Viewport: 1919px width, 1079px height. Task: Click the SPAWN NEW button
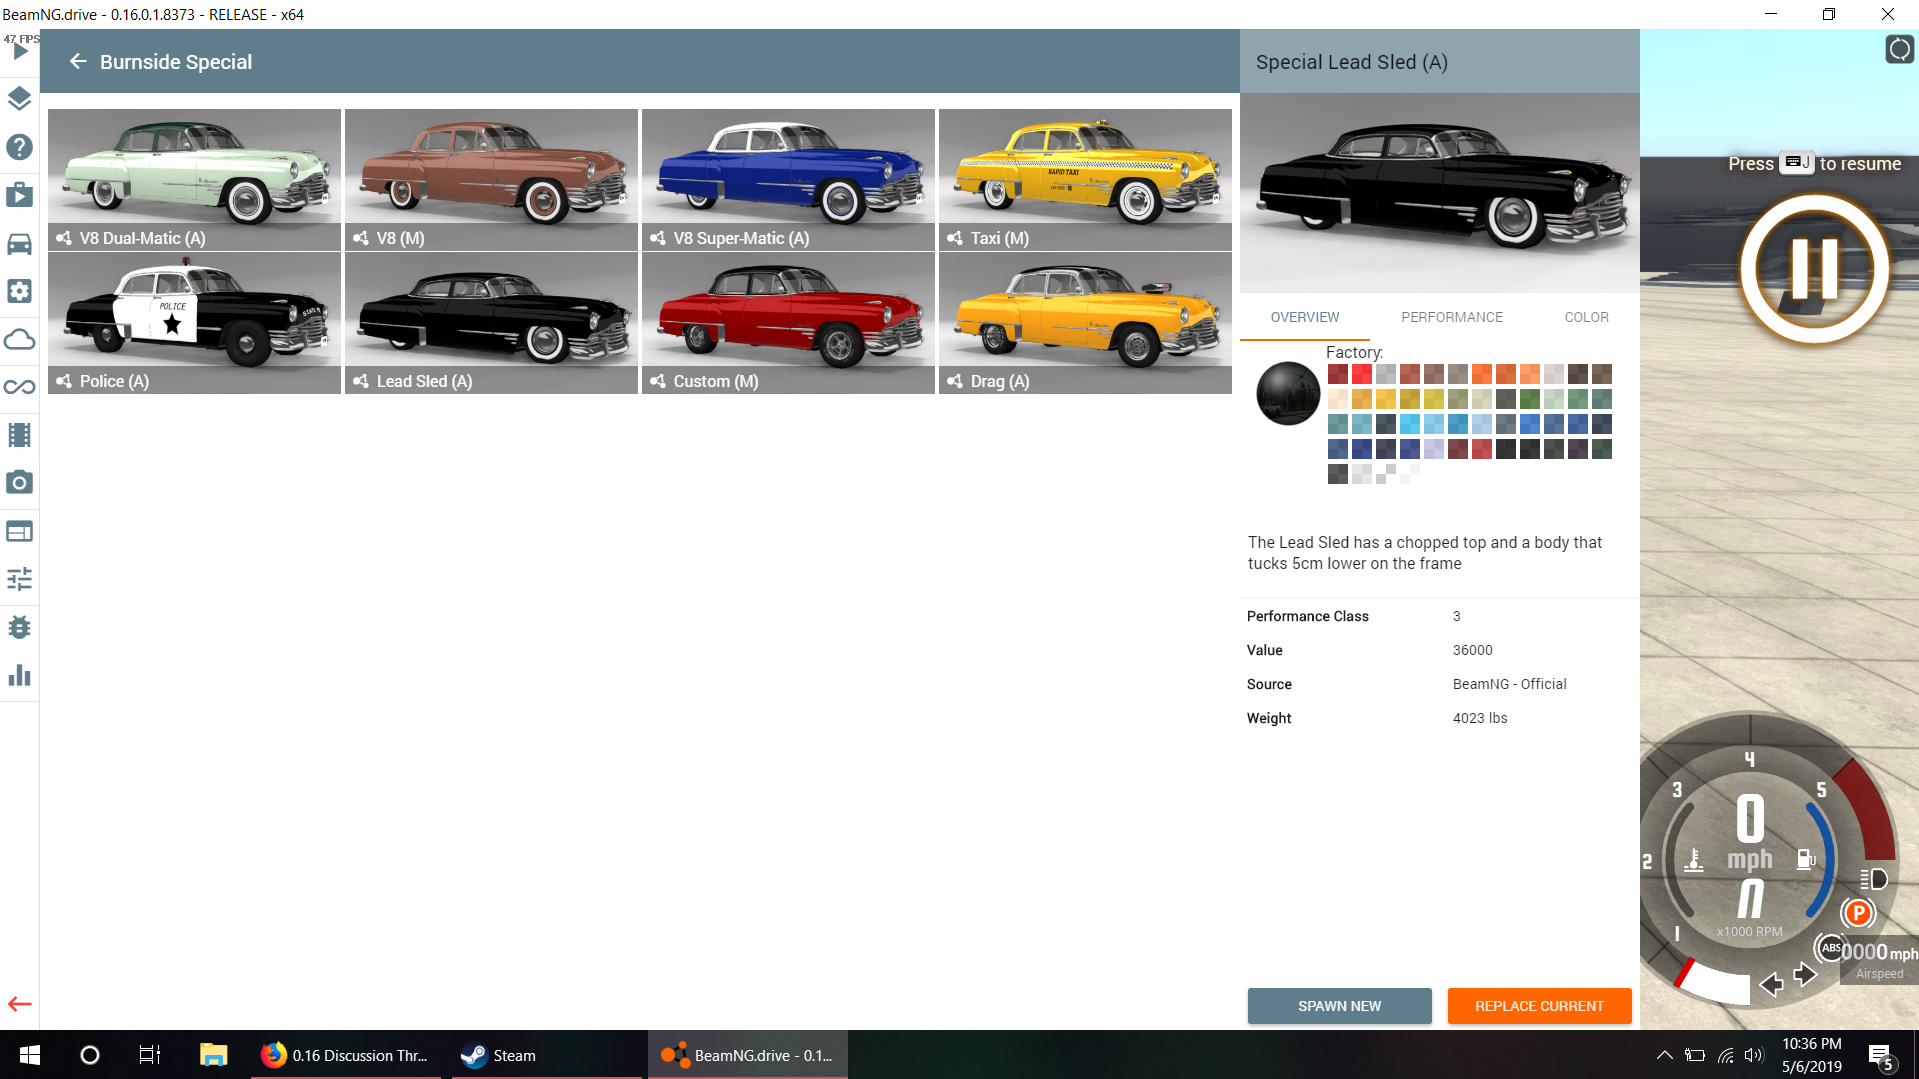pyautogui.click(x=1339, y=1006)
